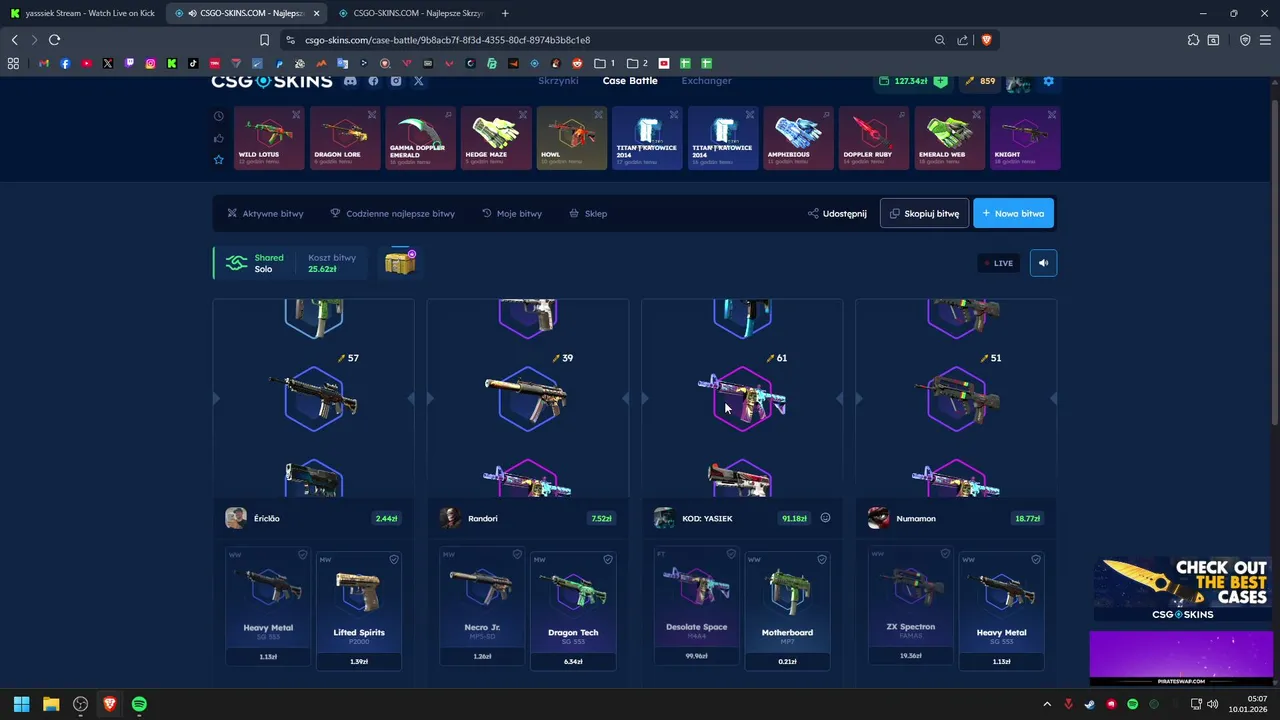Open the blue settings gear icon
This screenshot has height=720, width=1280.
coord(1049,81)
